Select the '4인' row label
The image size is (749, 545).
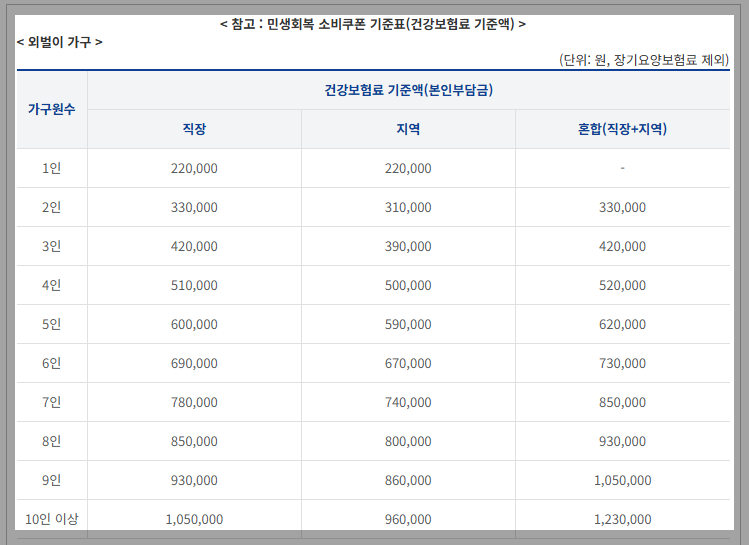tap(52, 285)
